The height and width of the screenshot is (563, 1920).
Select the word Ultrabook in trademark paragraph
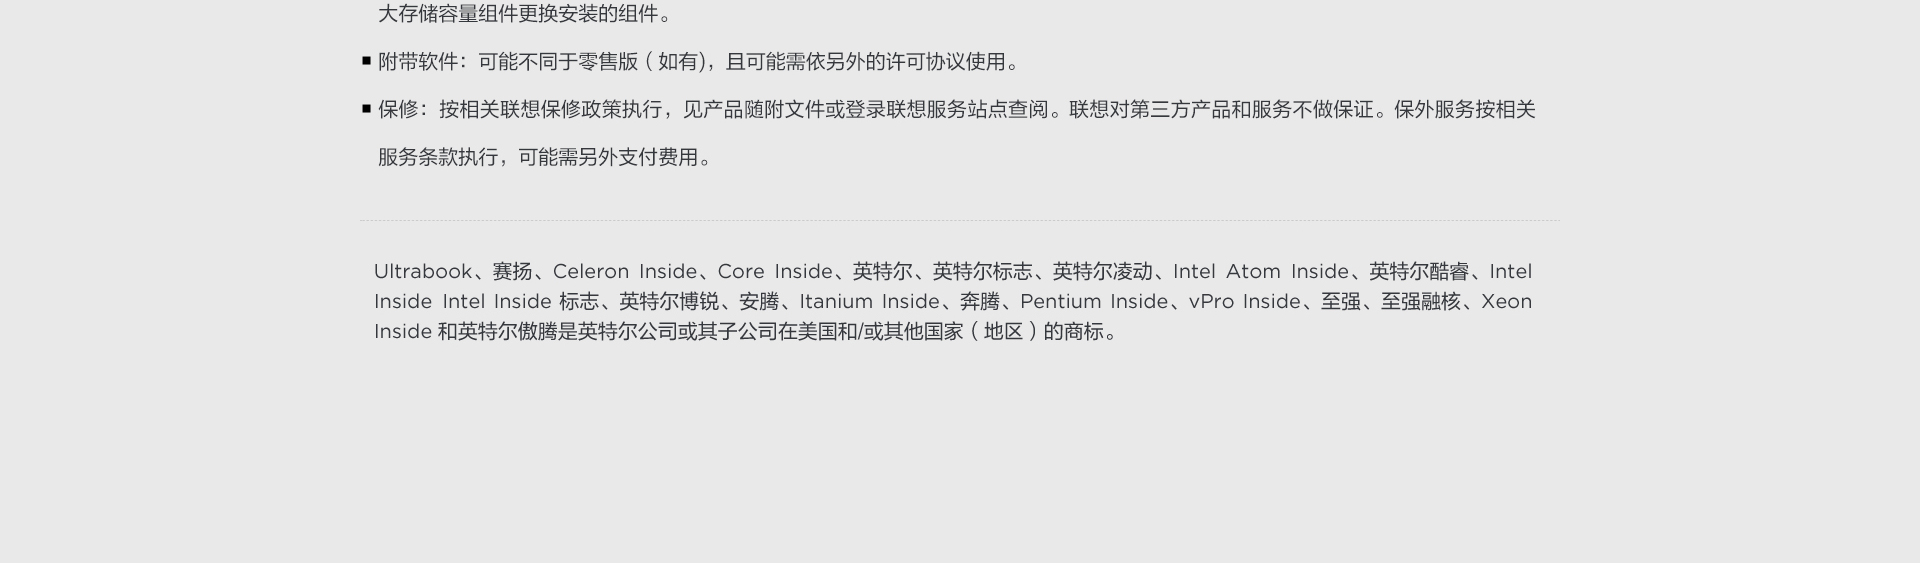click(423, 271)
